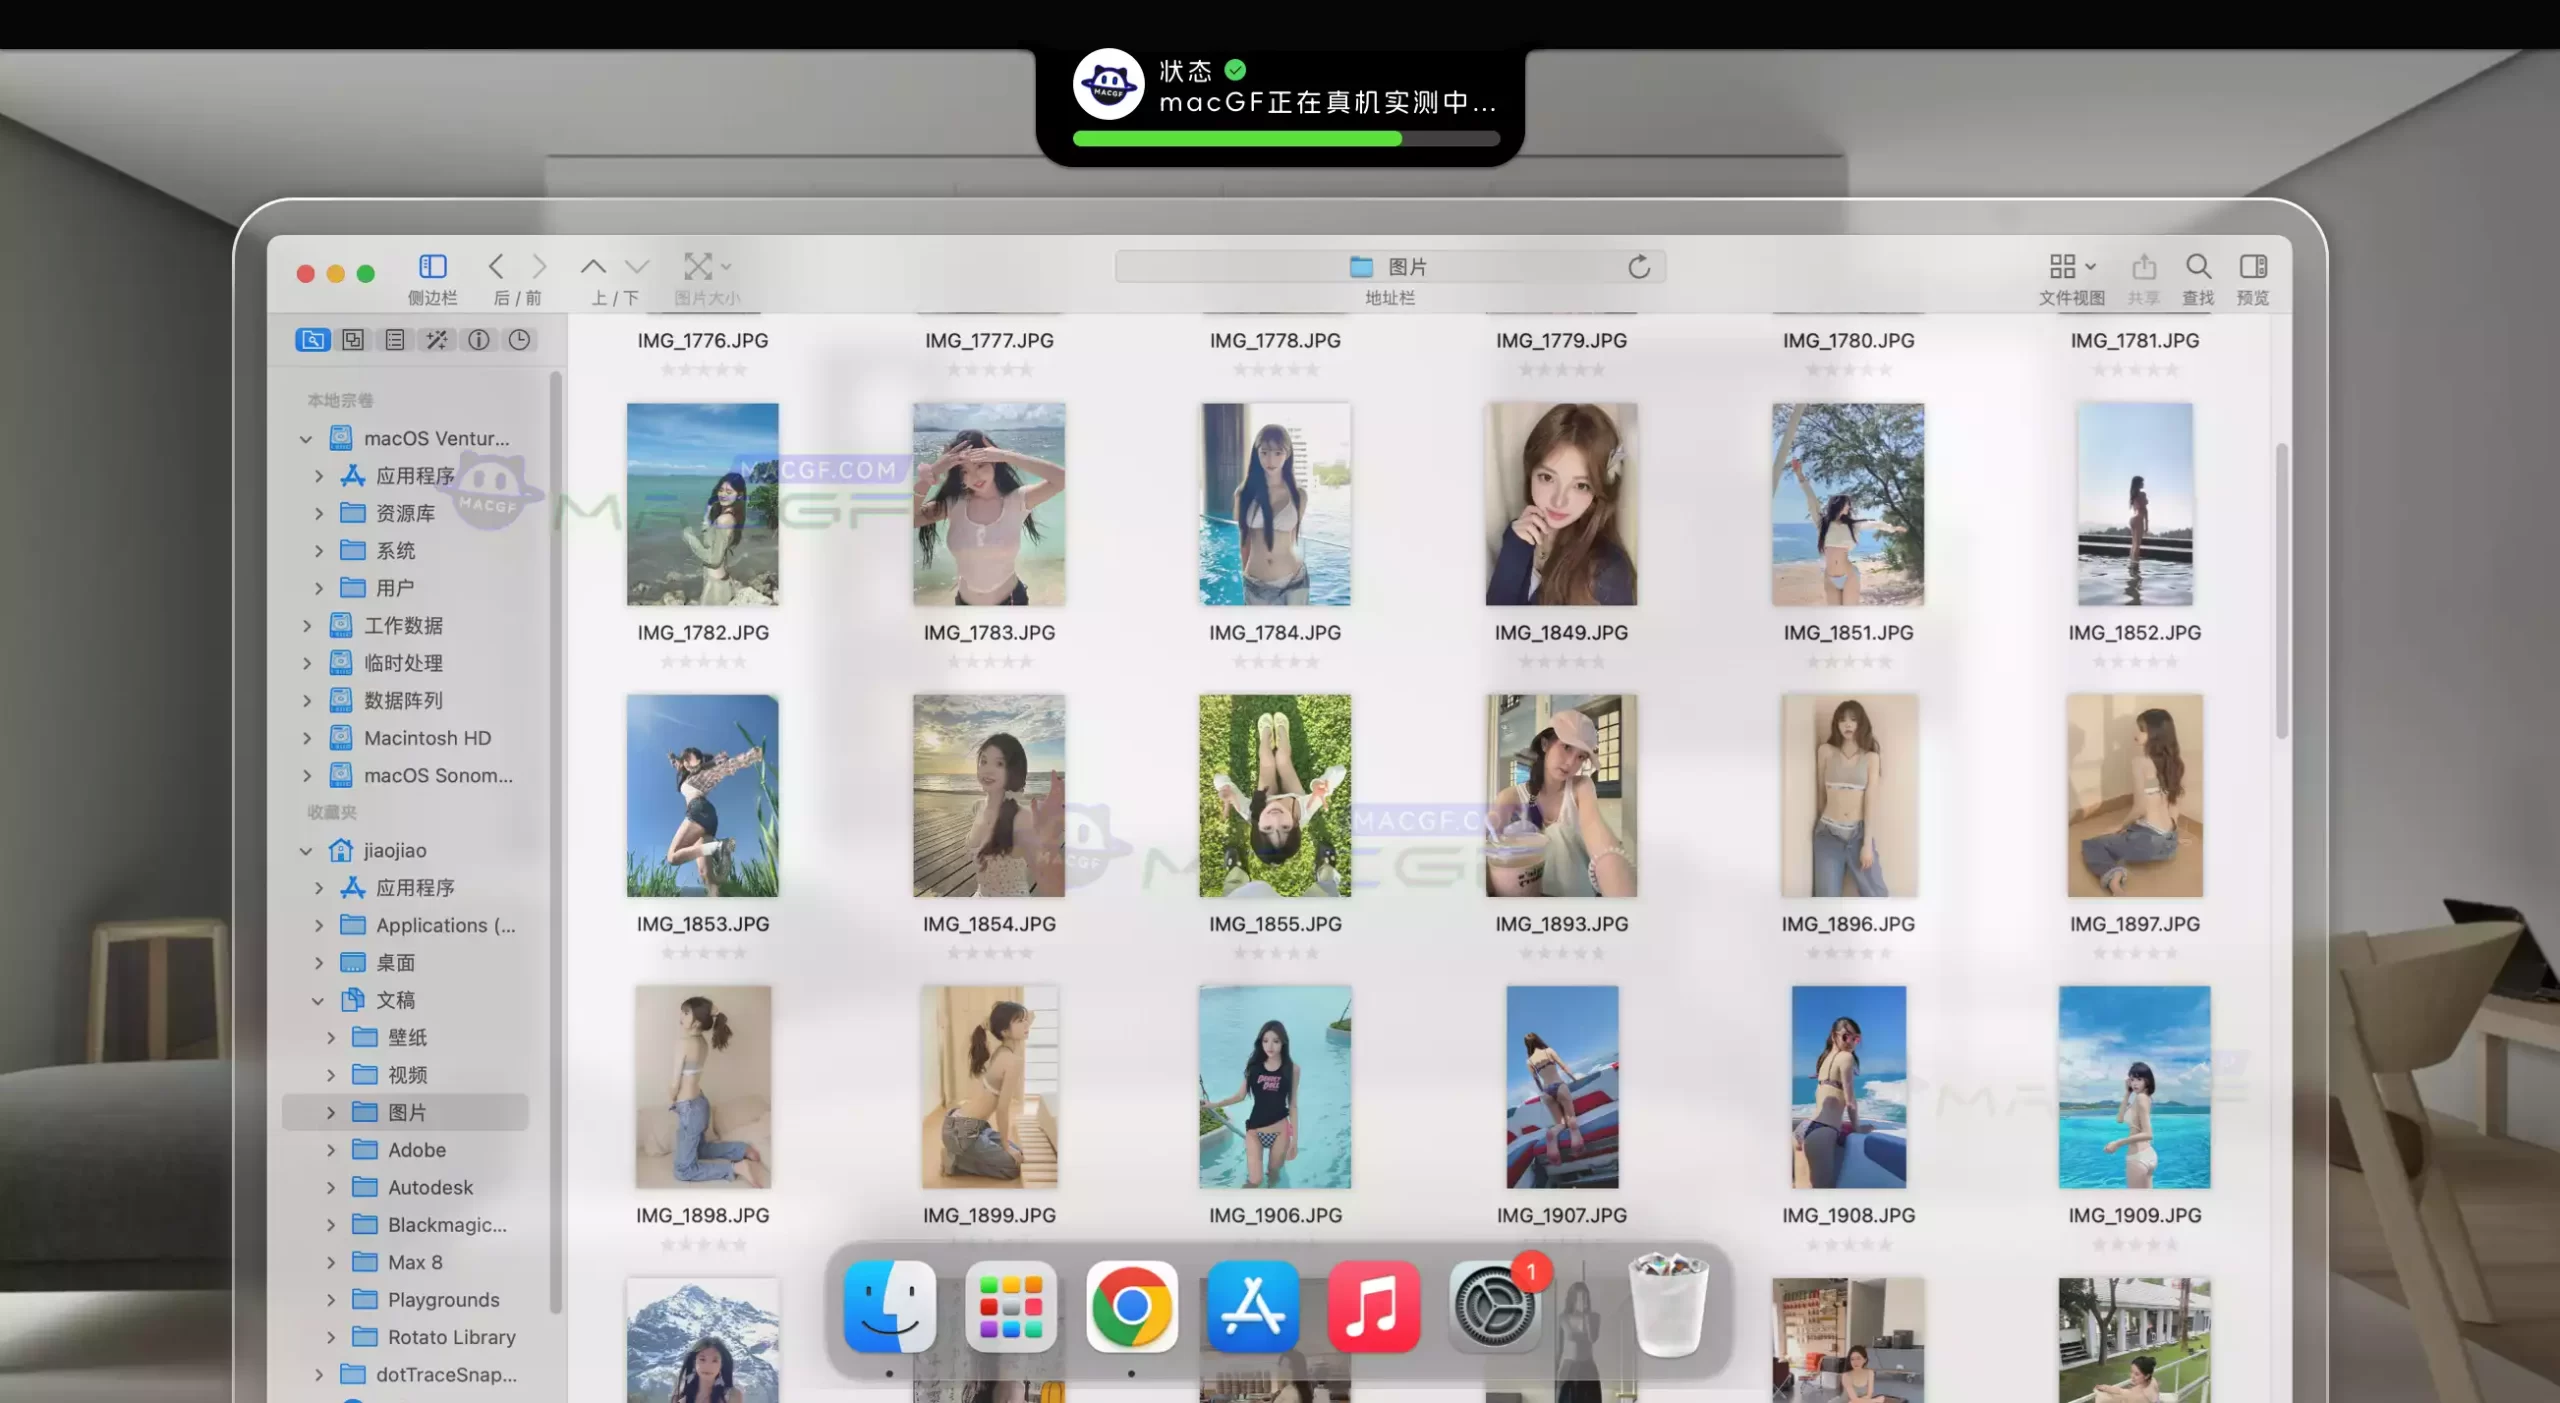Launch Google Chrome from the Dock
The height and width of the screenshot is (1403, 2560).
1131,1307
